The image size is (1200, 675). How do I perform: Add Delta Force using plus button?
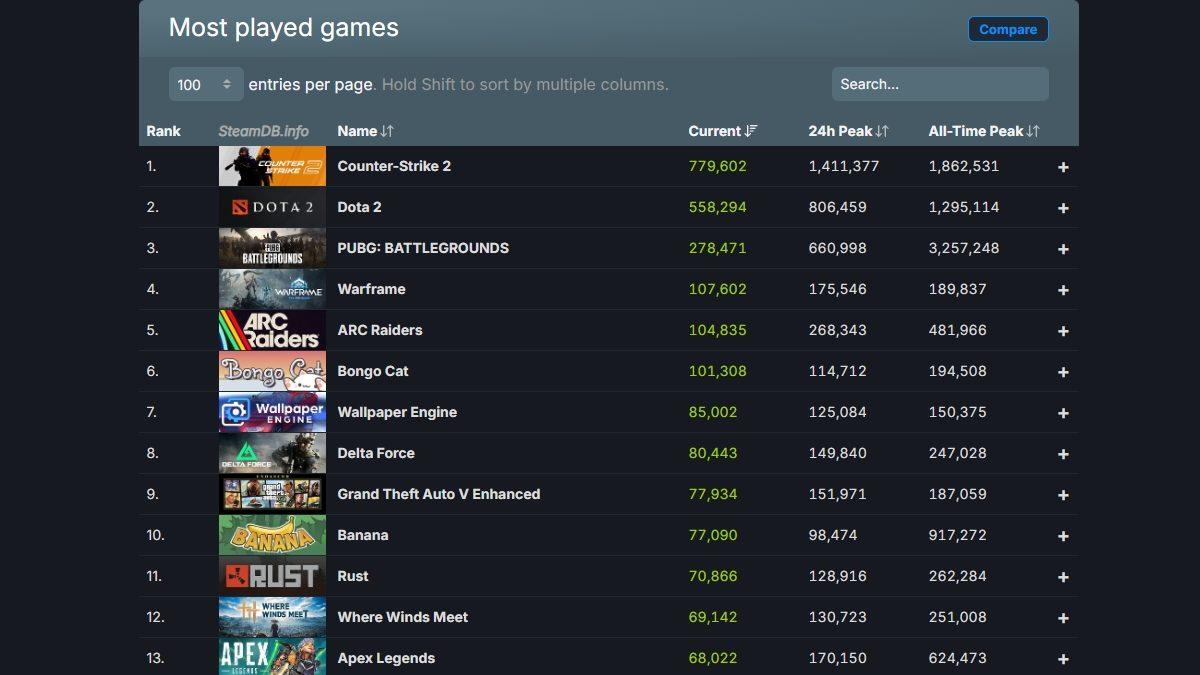(1063, 454)
